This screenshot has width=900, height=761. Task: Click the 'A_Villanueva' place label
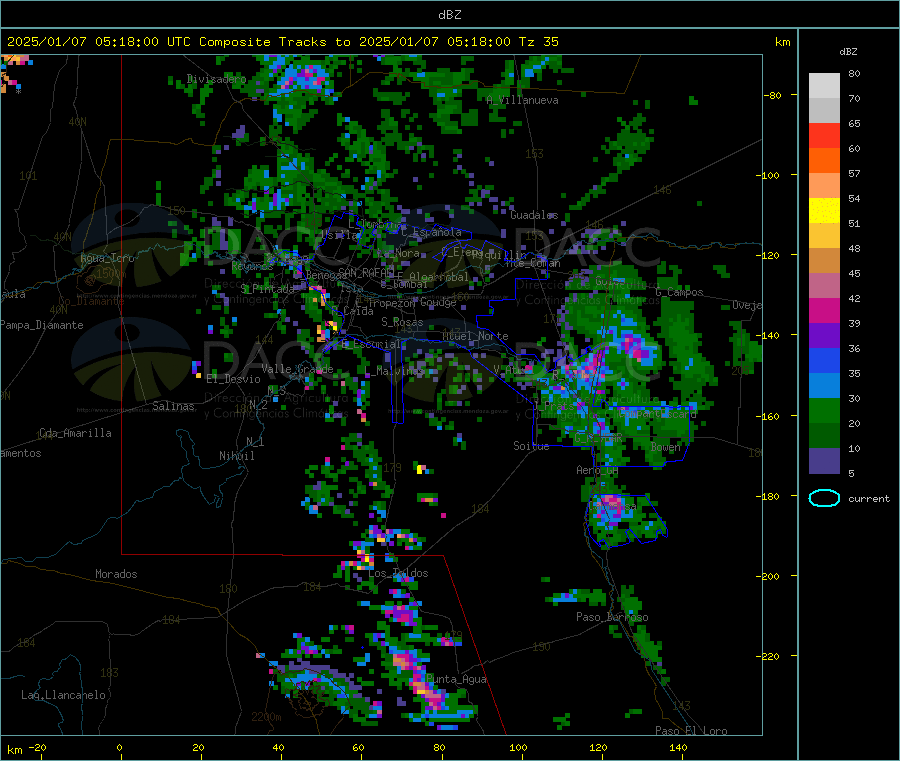[522, 100]
